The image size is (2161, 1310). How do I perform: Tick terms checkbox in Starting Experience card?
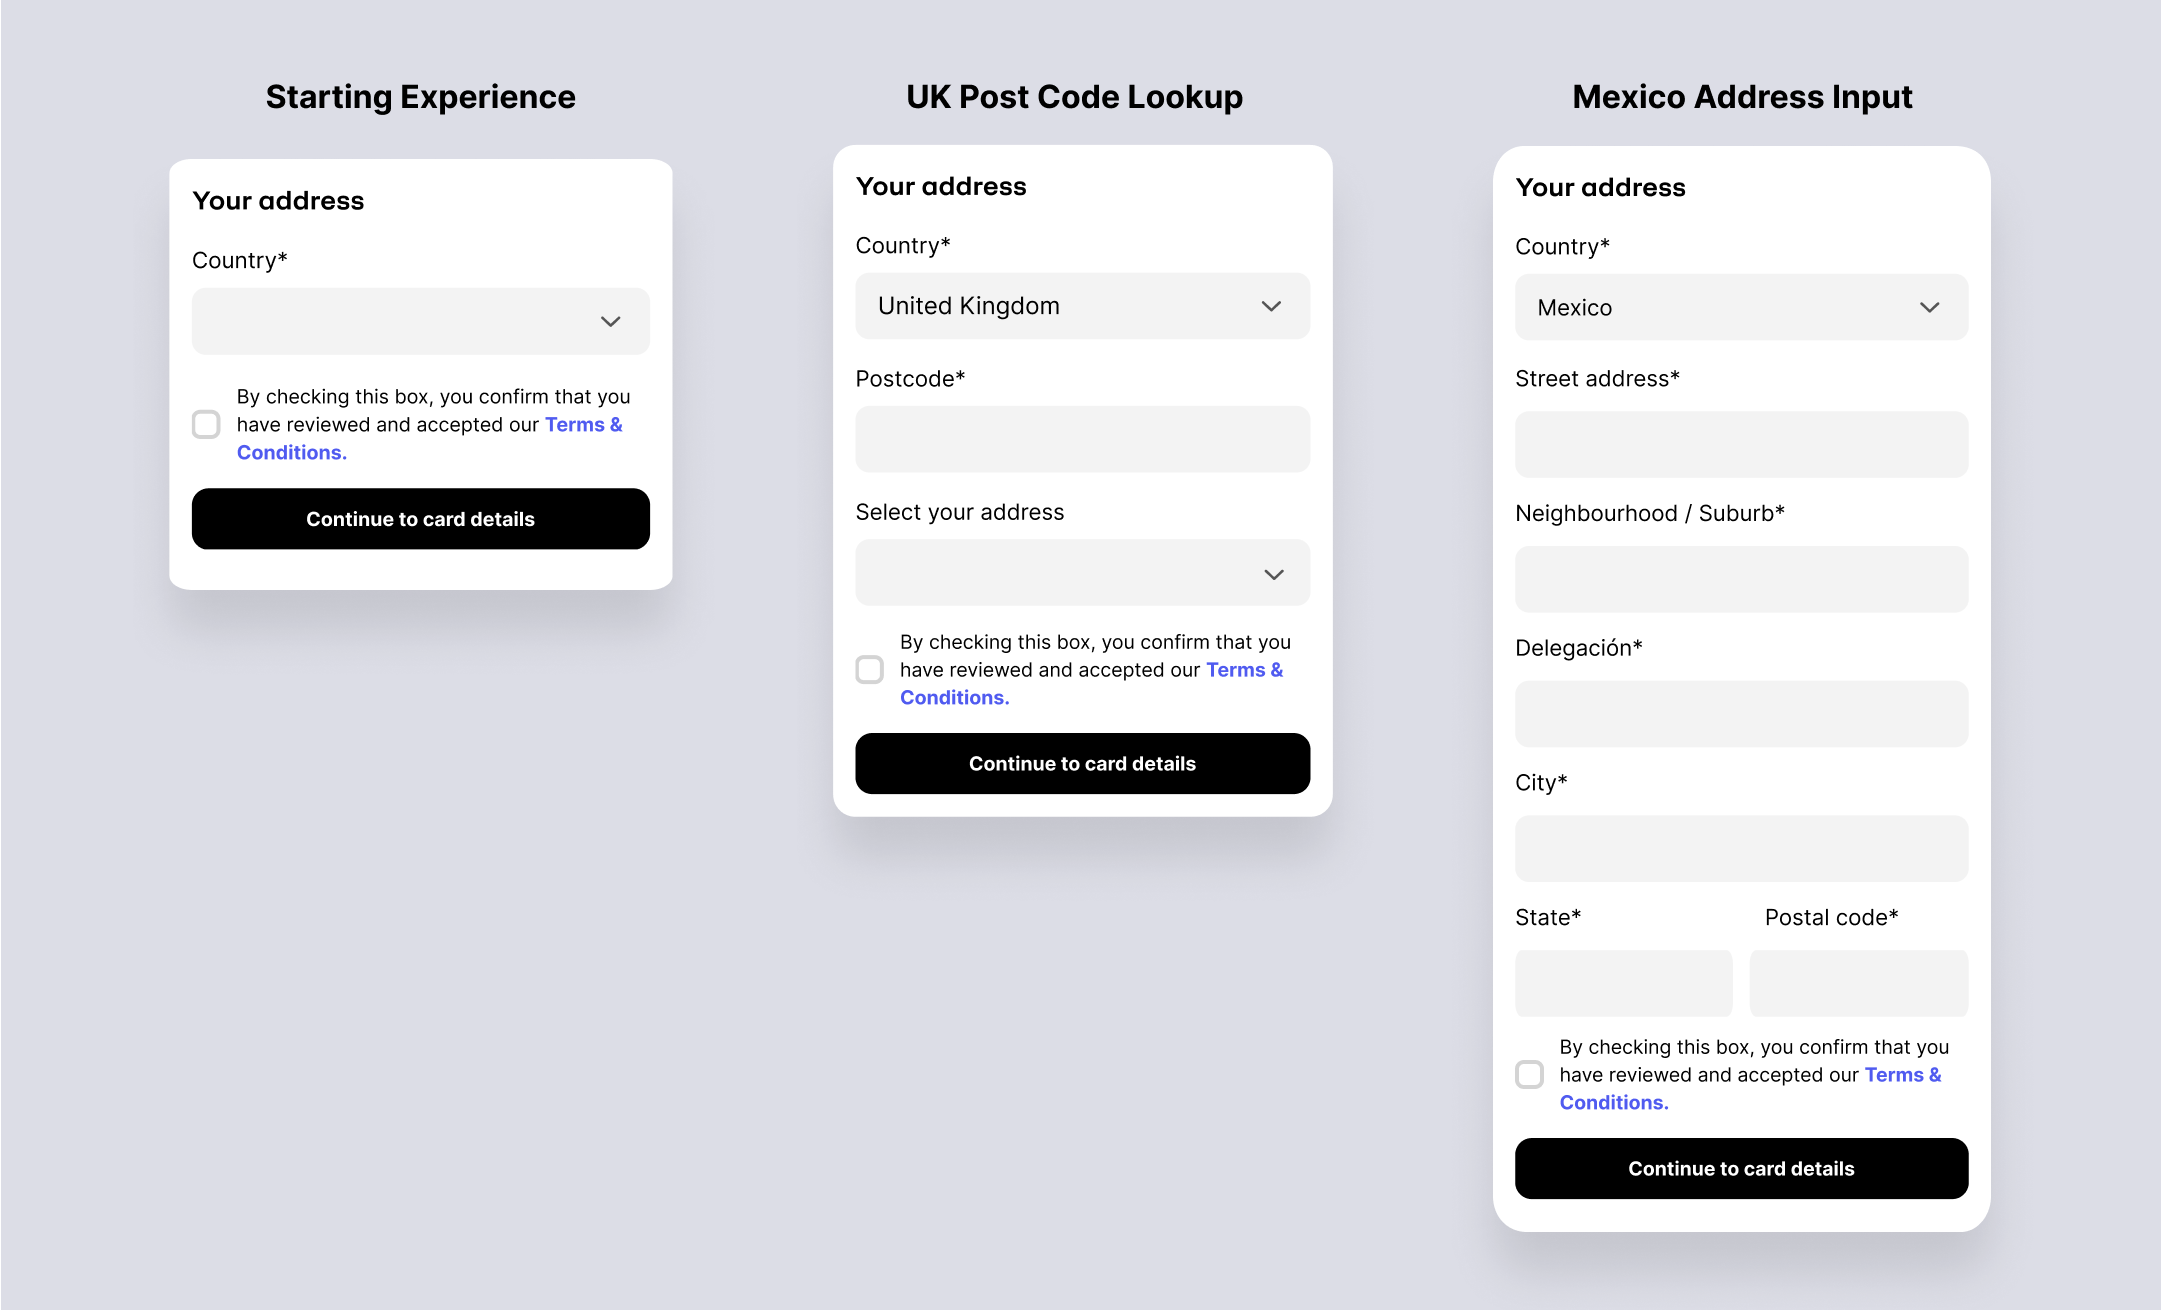coord(206,425)
